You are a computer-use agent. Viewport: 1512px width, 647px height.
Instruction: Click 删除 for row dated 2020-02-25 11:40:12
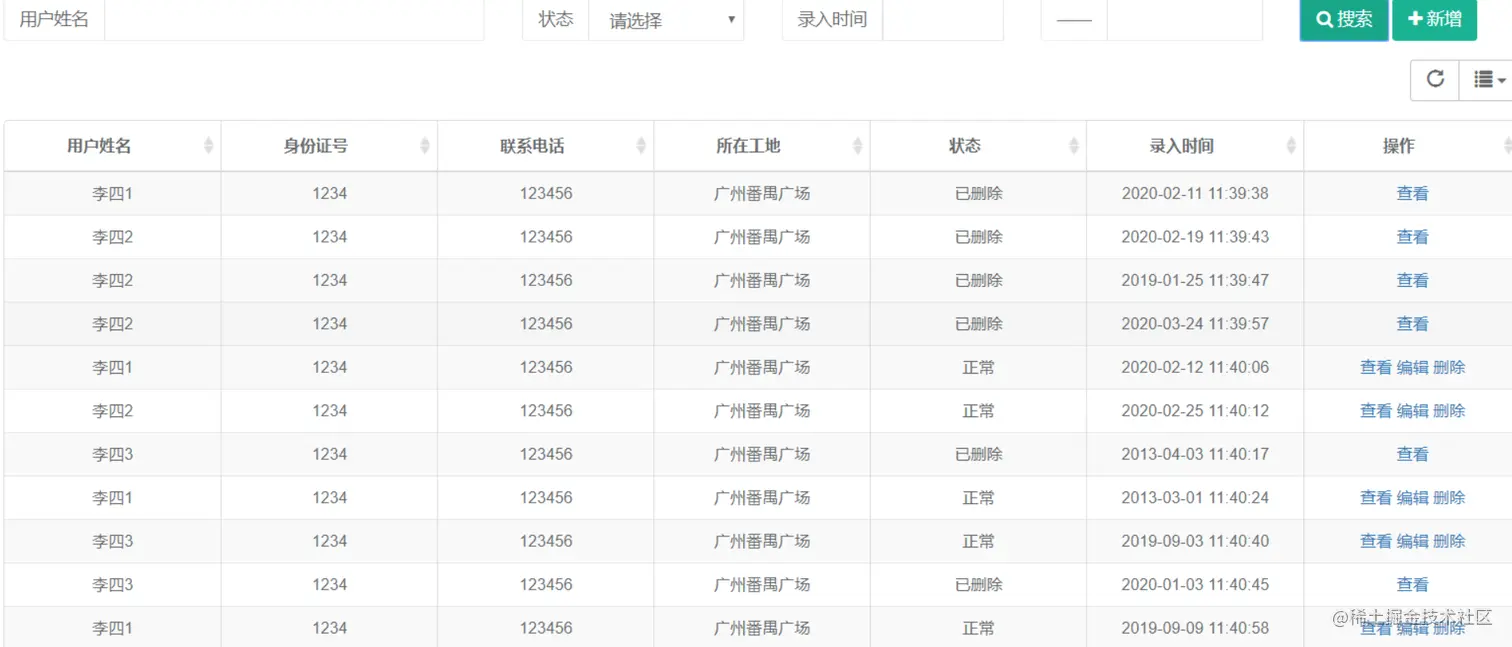(x=1449, y=411)
